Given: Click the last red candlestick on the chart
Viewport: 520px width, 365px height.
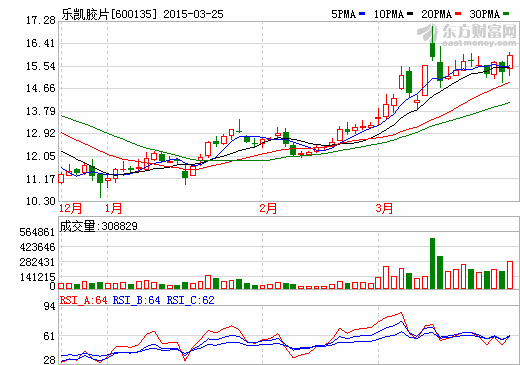Looking at the screenshot, I should [510, 62].
